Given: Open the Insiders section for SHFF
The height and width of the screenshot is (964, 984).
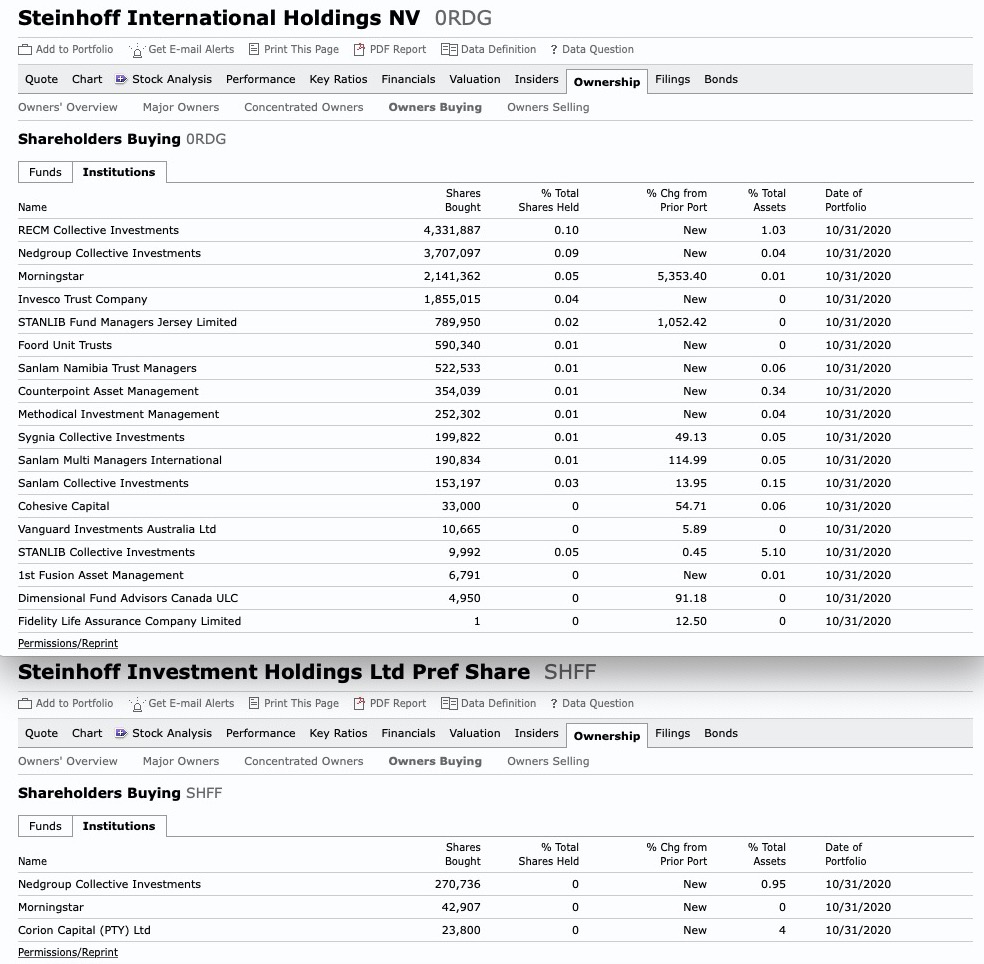Looking at the screenshot, I should 536,733.
